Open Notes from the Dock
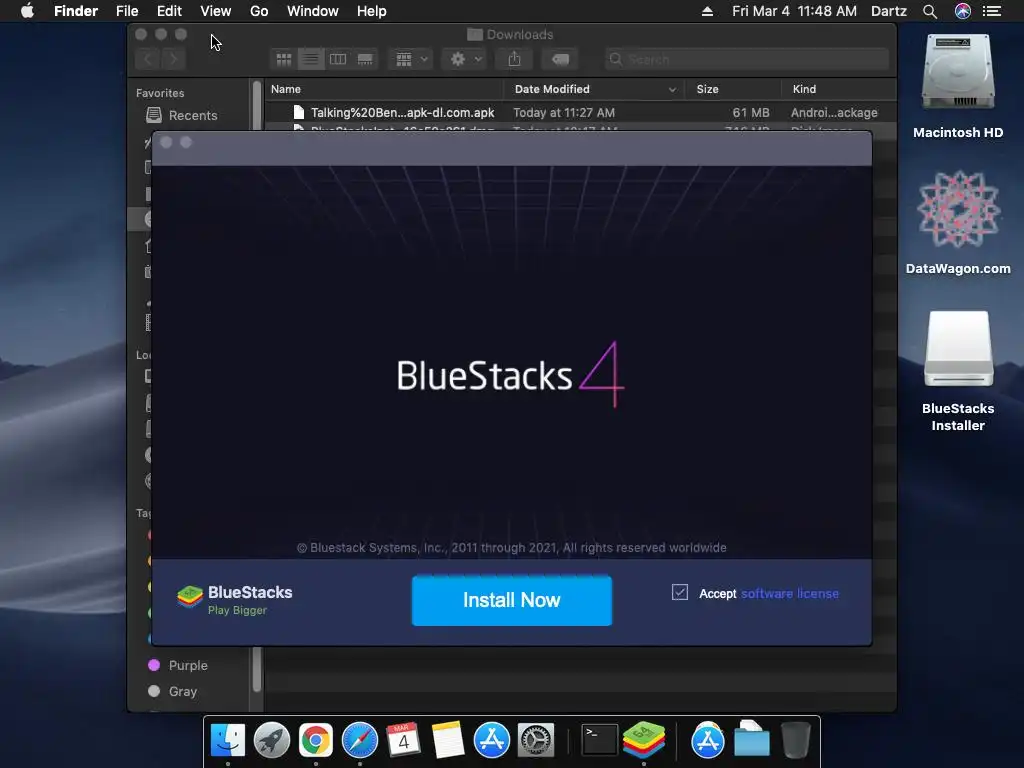Viewport: 1024px width, 768px height. coord(447,741)
